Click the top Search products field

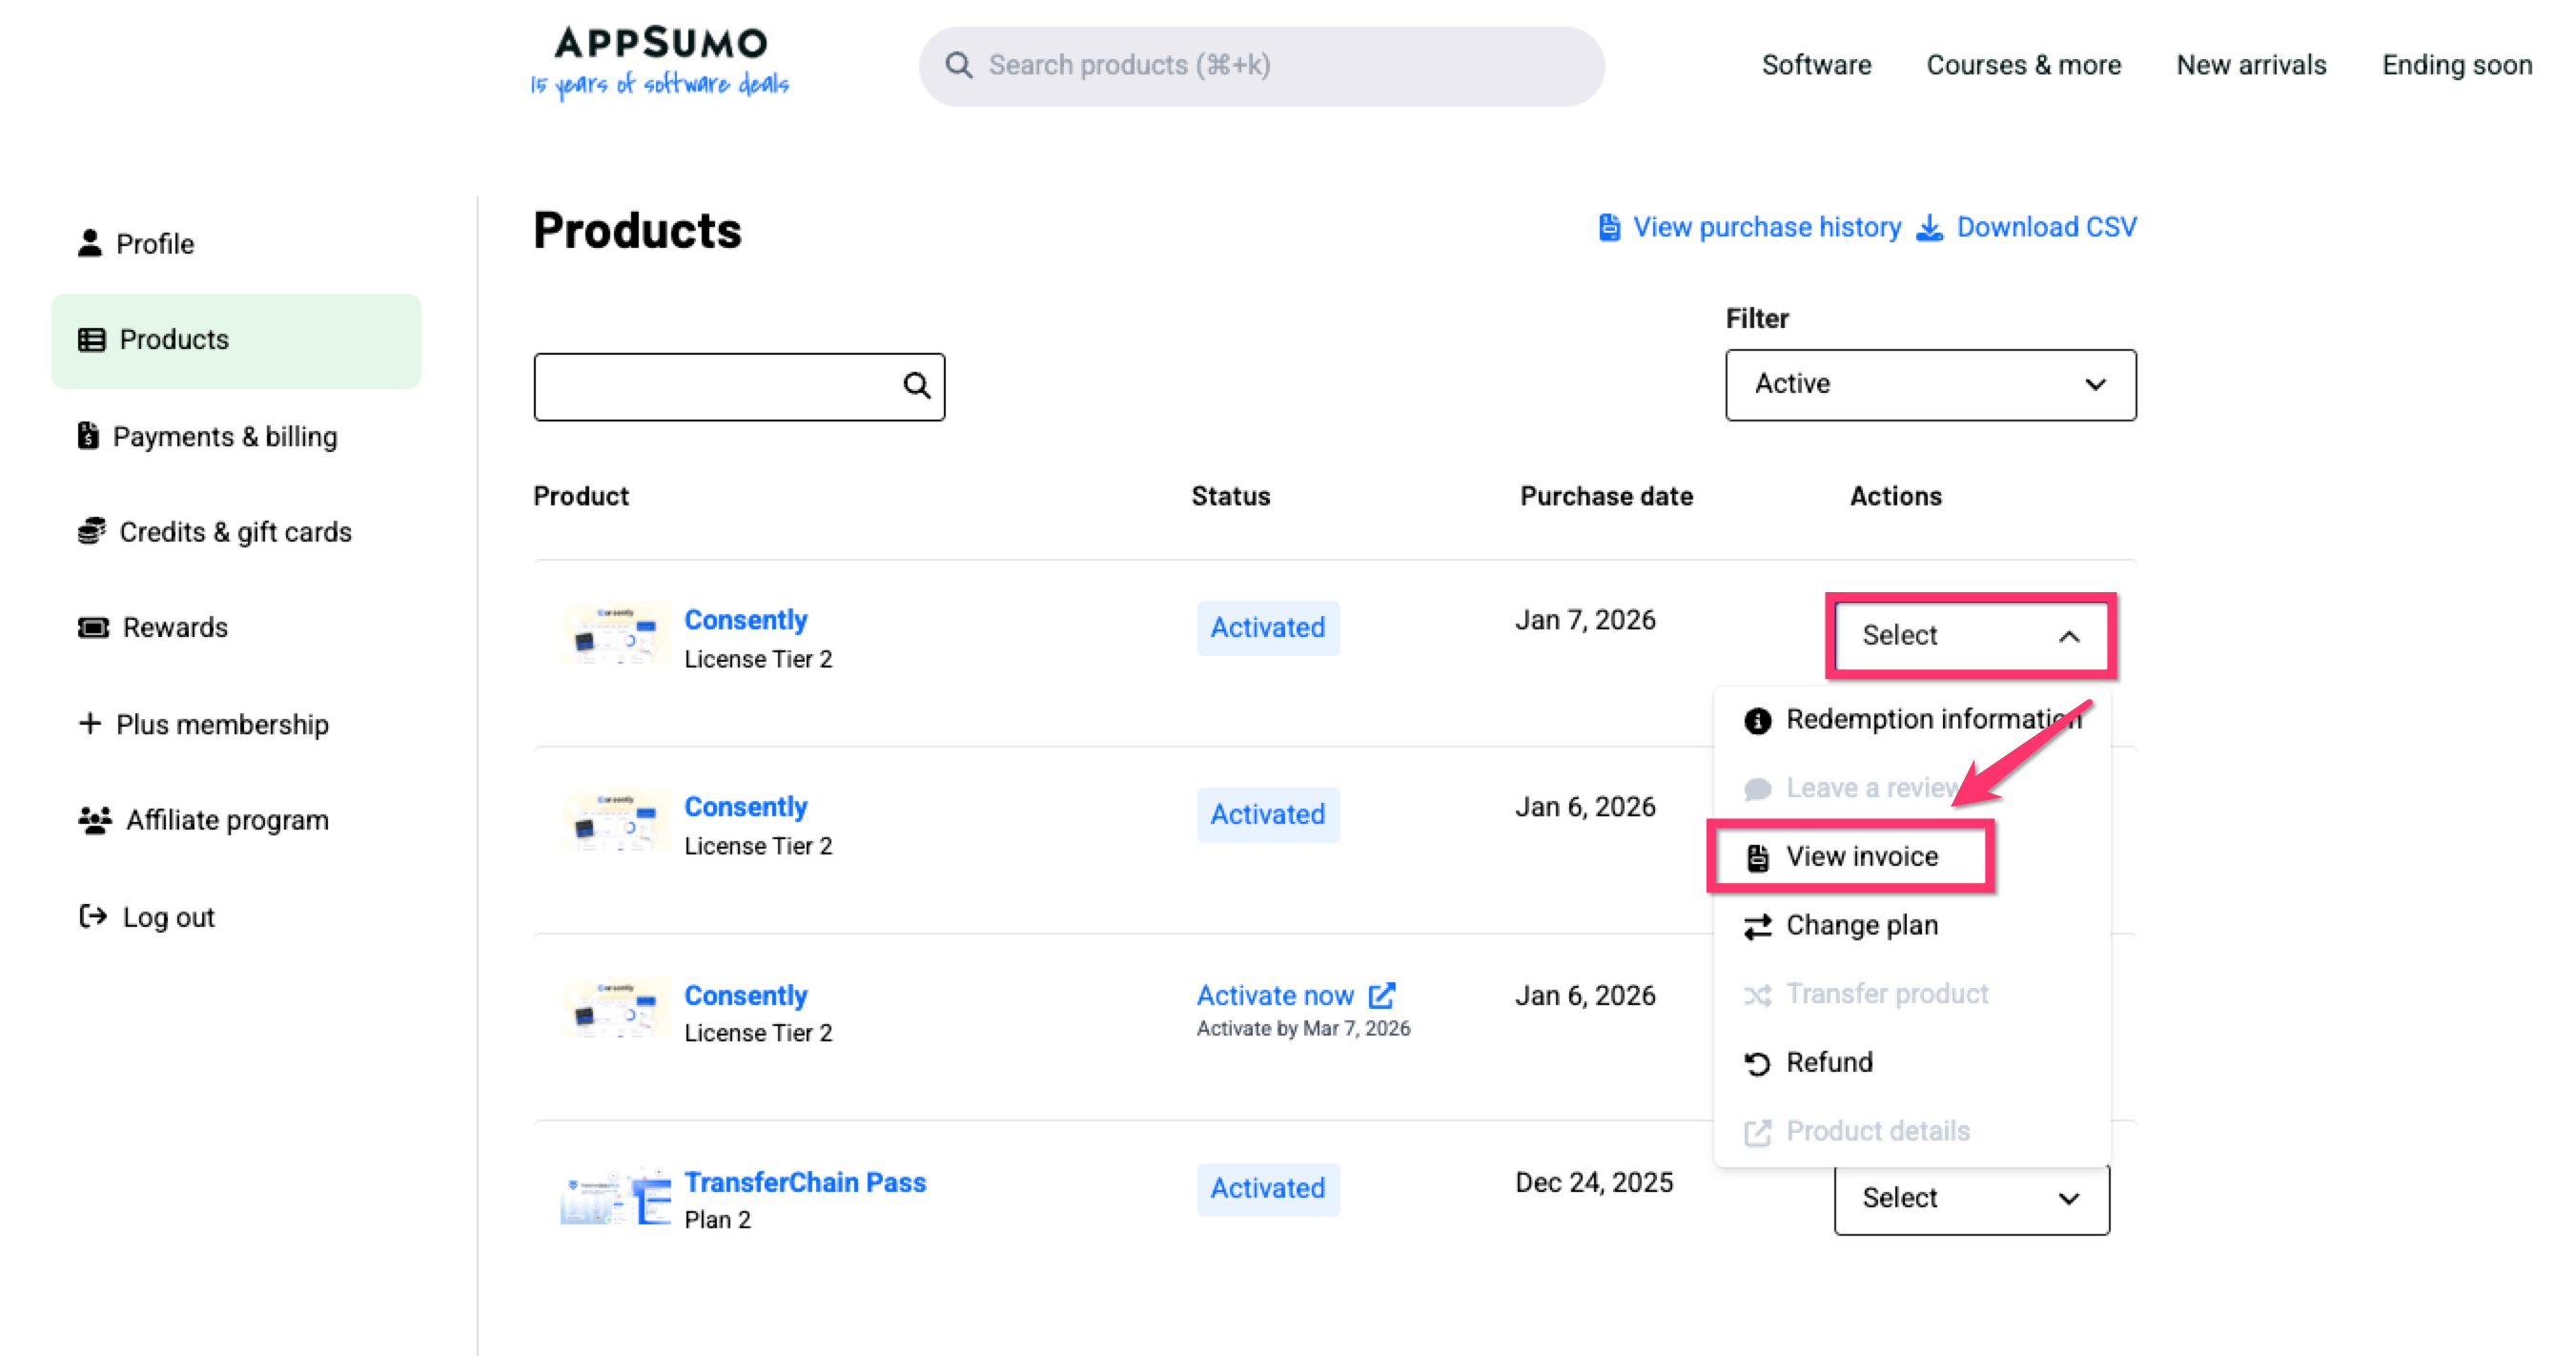(x=1260, y=66)
